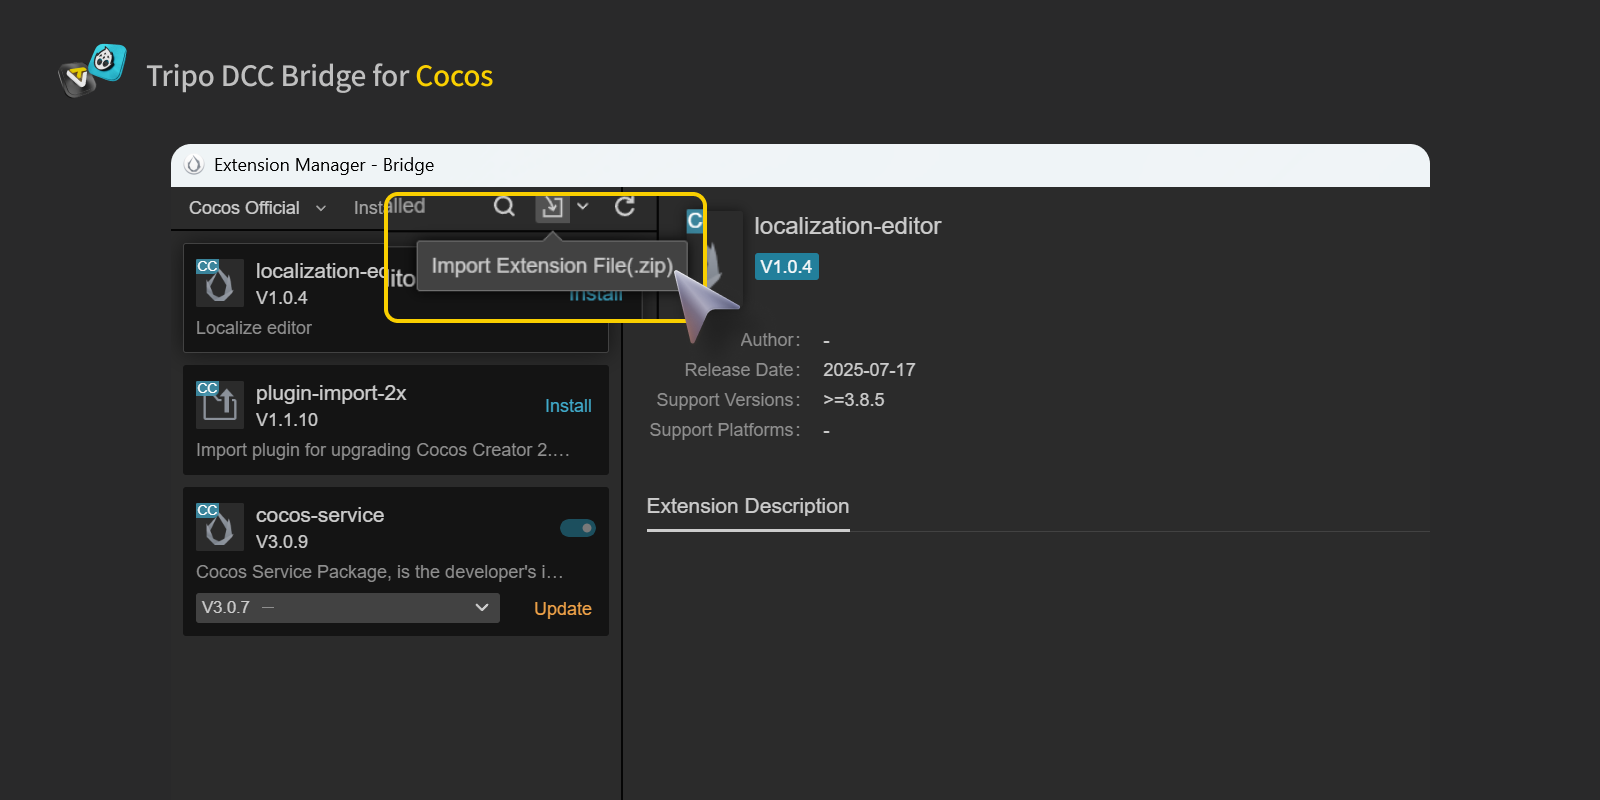
Task: Click the import extension file icon
Action: [552, 207]
